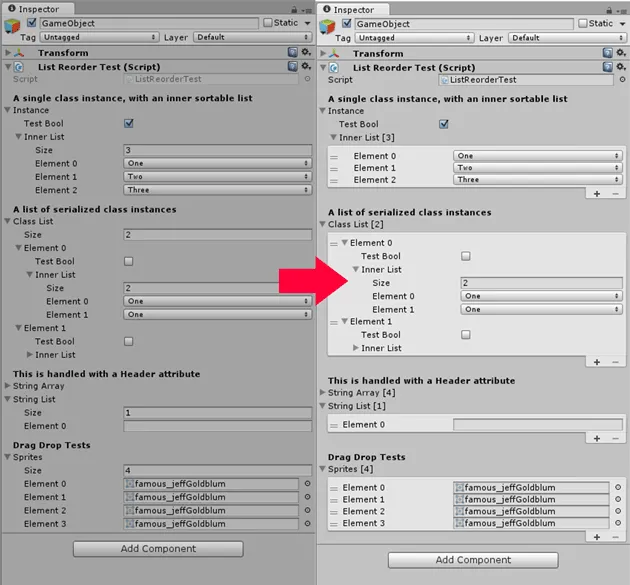630x585 pixels.
Task: Grab drag handle of right Sprites Element 2
Action: coord(334,512)
